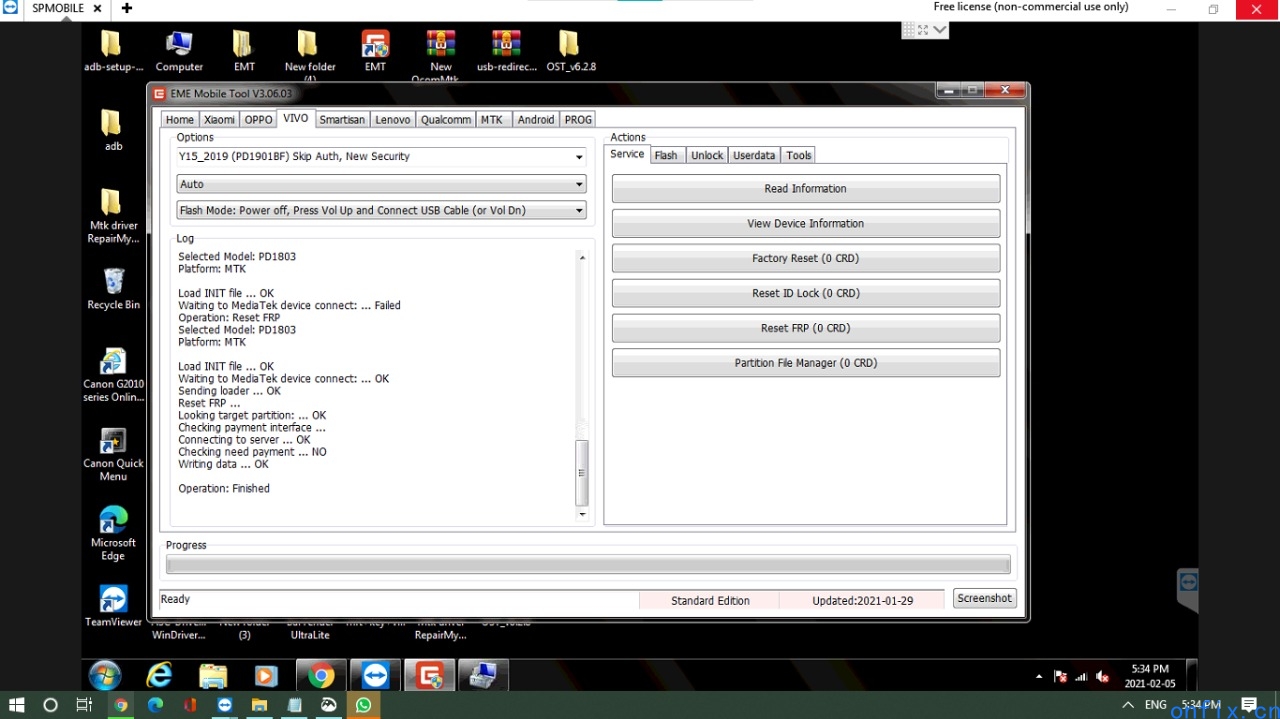Click the remote Windows 7 Start orb

point(104,675)
